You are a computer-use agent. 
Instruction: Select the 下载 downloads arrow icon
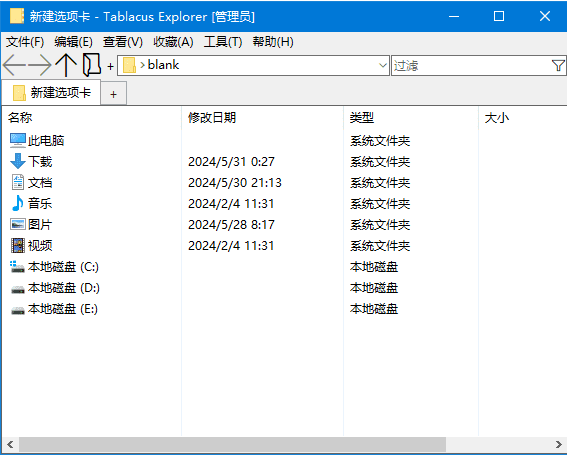click(x=17, y=161)
